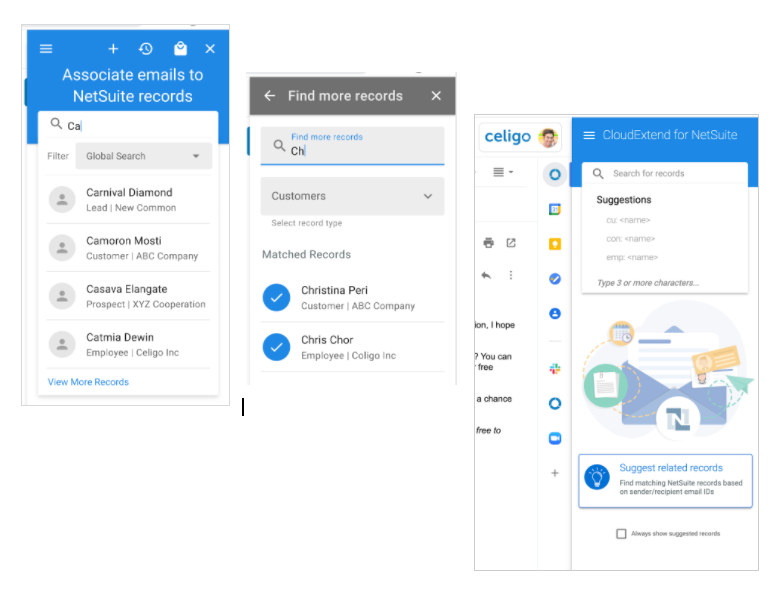Click avatar icon of Carnival Diamond
The width and height of the screenshot is (783, 594).
pyautogui.click(x=62, y=200)
